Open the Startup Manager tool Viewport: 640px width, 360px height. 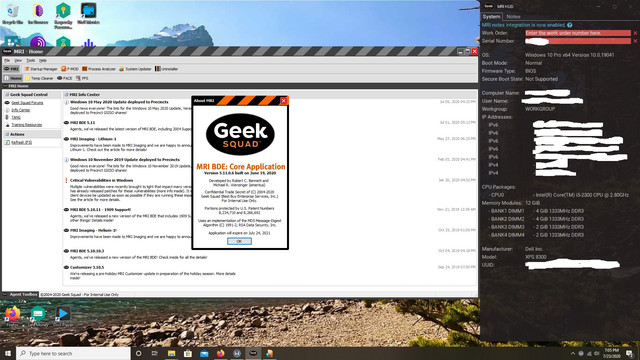click(x=41, y=69)
